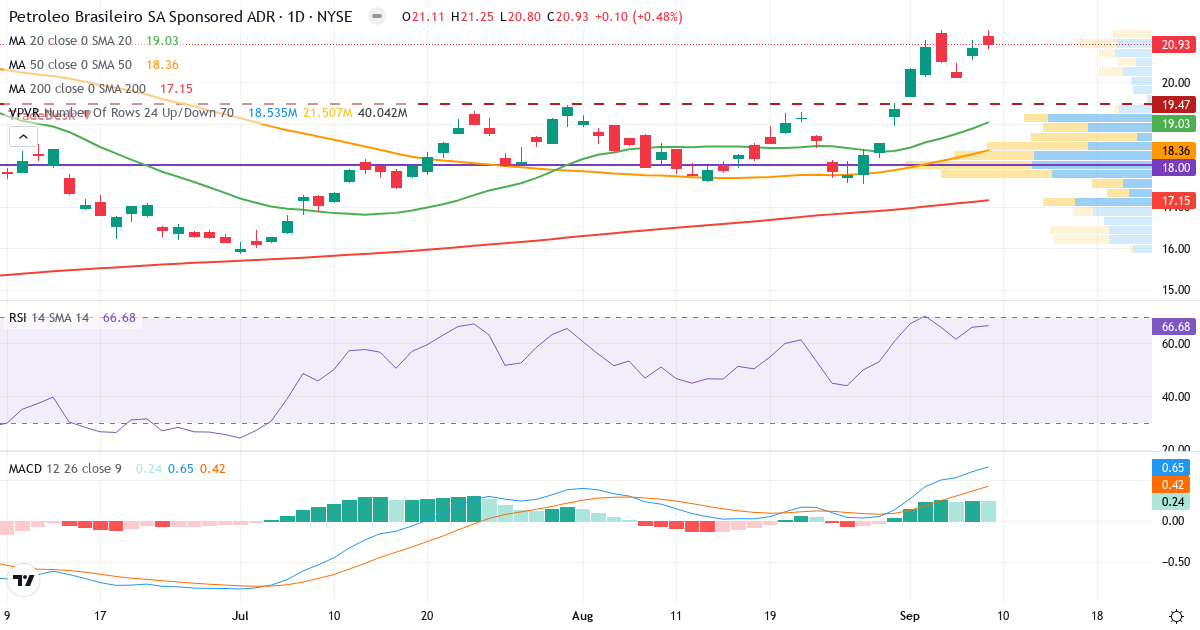The height and width of the screenshot is (630, 1200).
Task: Click the teal 0.24 histogram axis label
Action: (x=1170, y=503)
